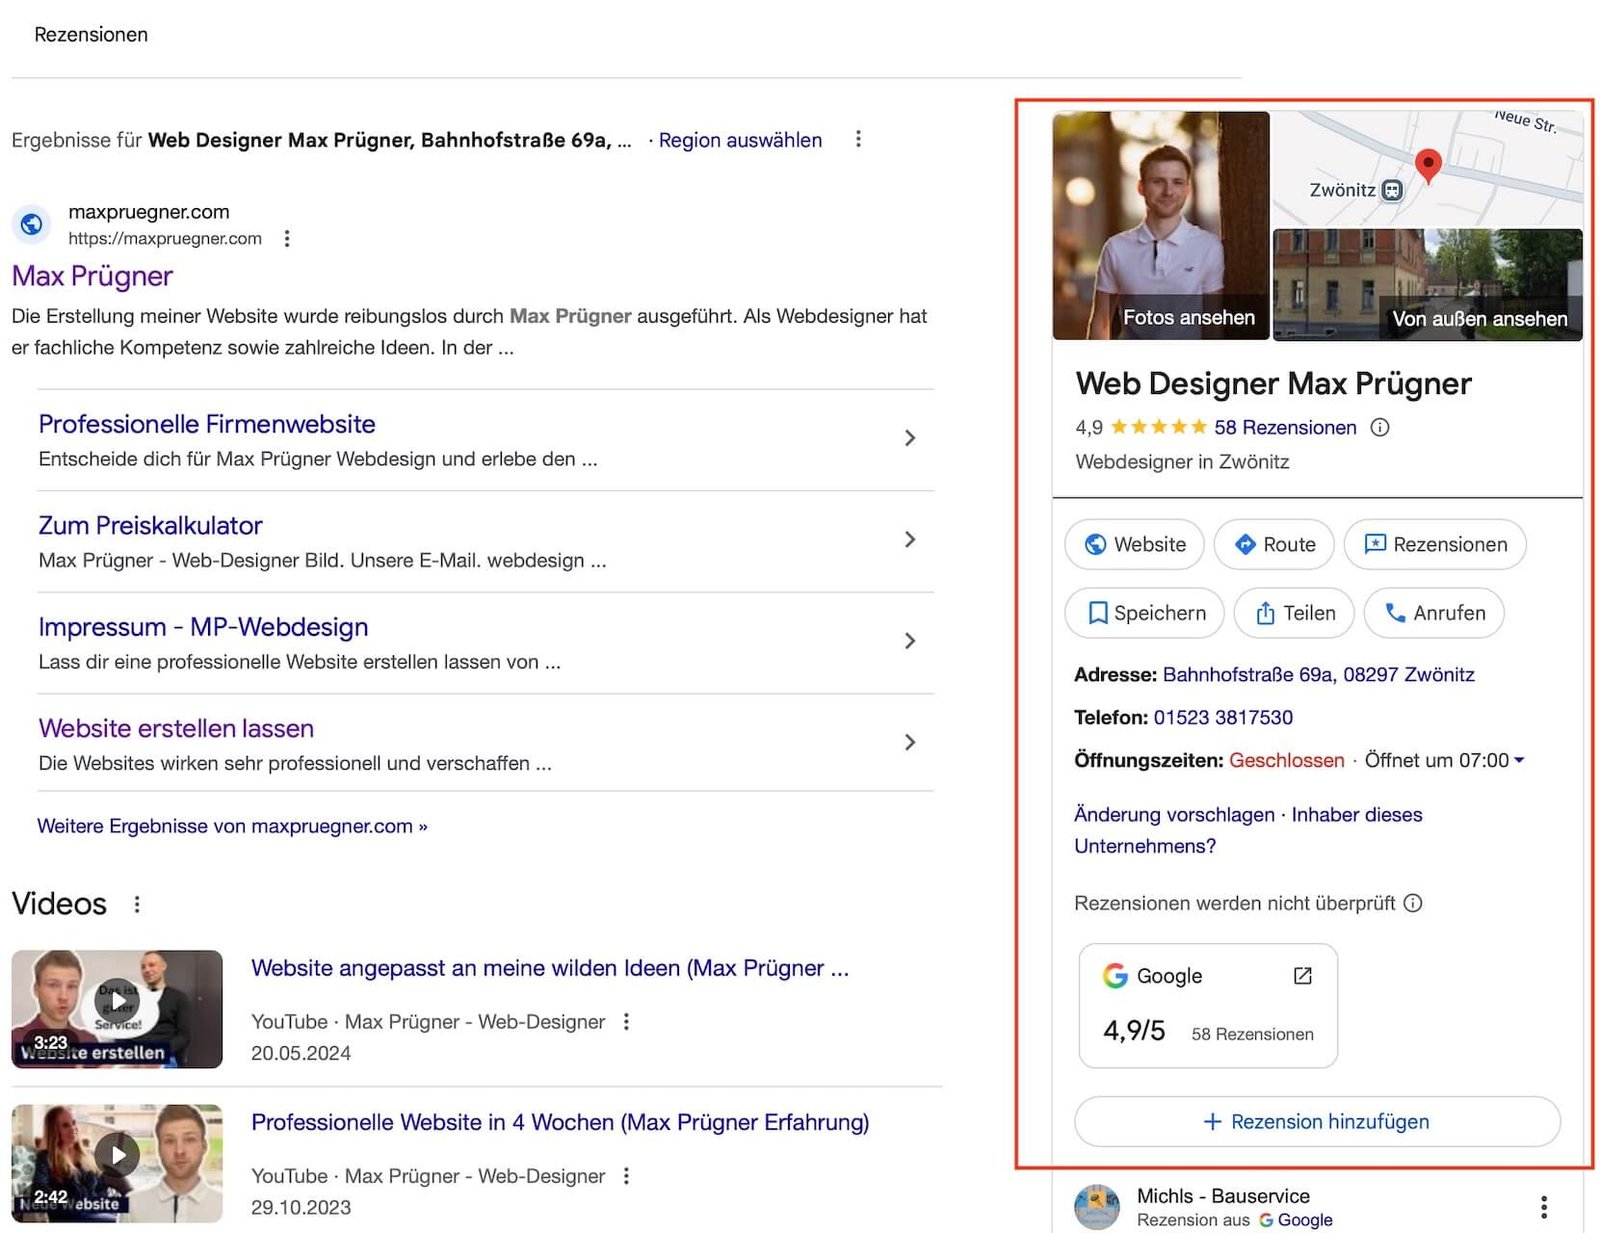Click the external link icon in Google rating card
This screenshot has width=1600, height=1233.
[1302, 975]
